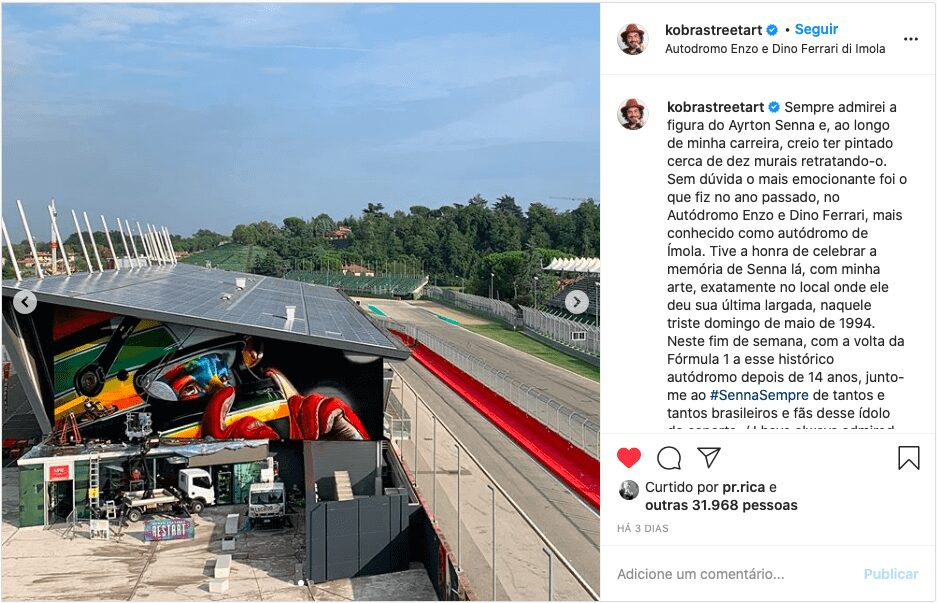This screenshot has height=603, width=937.
Task: Click the Publicar comment button
Action: (x=890, y=574)
